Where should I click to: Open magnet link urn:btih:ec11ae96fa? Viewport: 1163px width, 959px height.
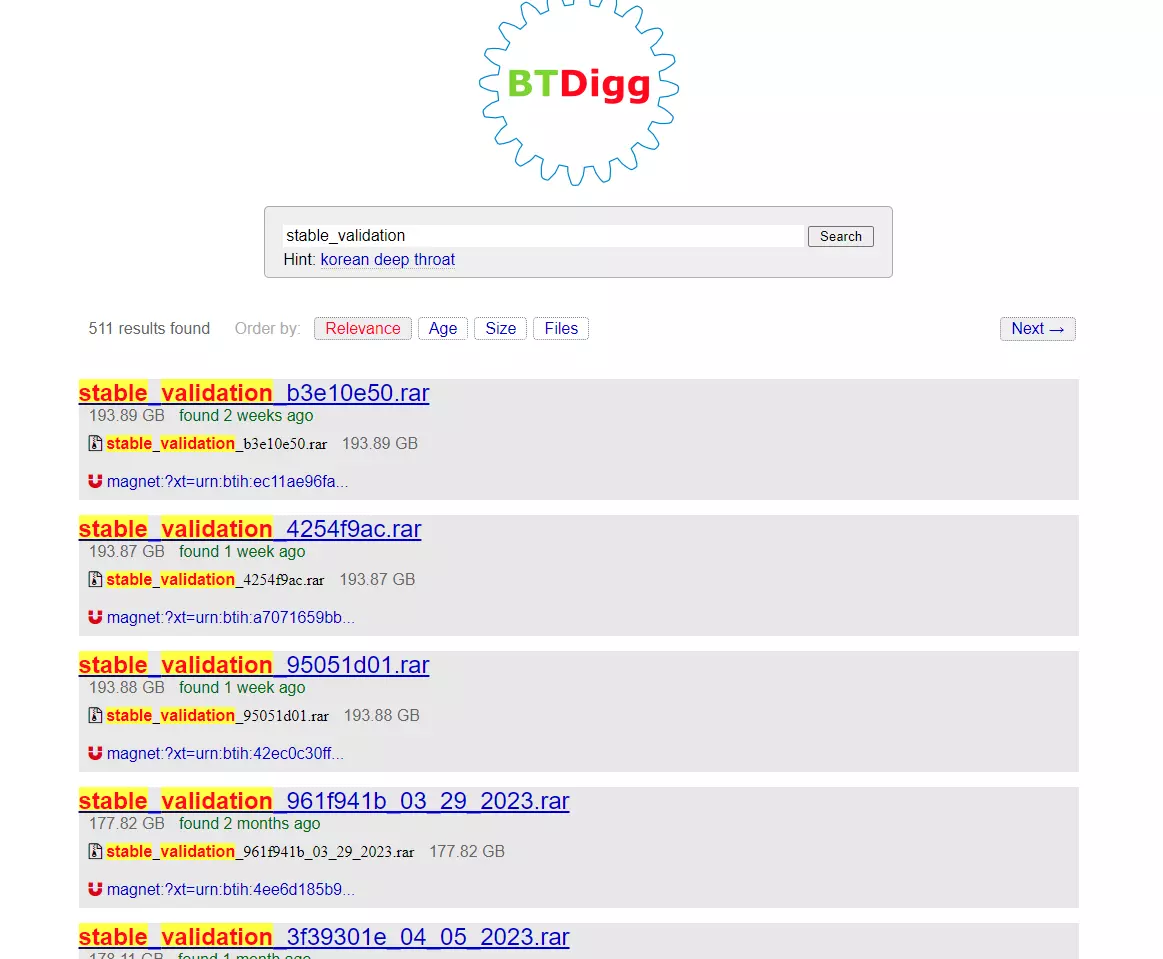(227, 481)
